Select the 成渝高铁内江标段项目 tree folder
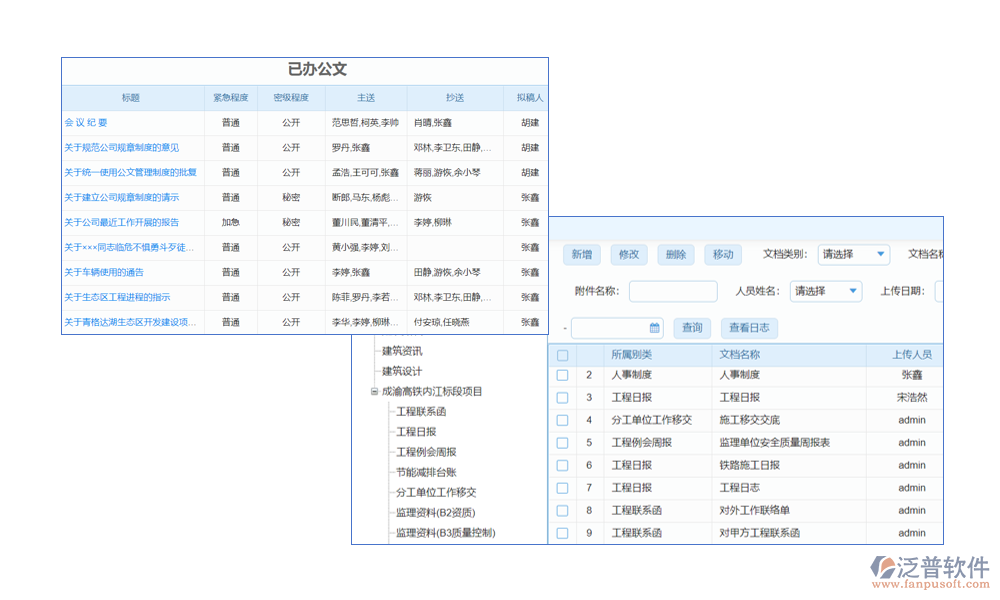 point(432,391)
